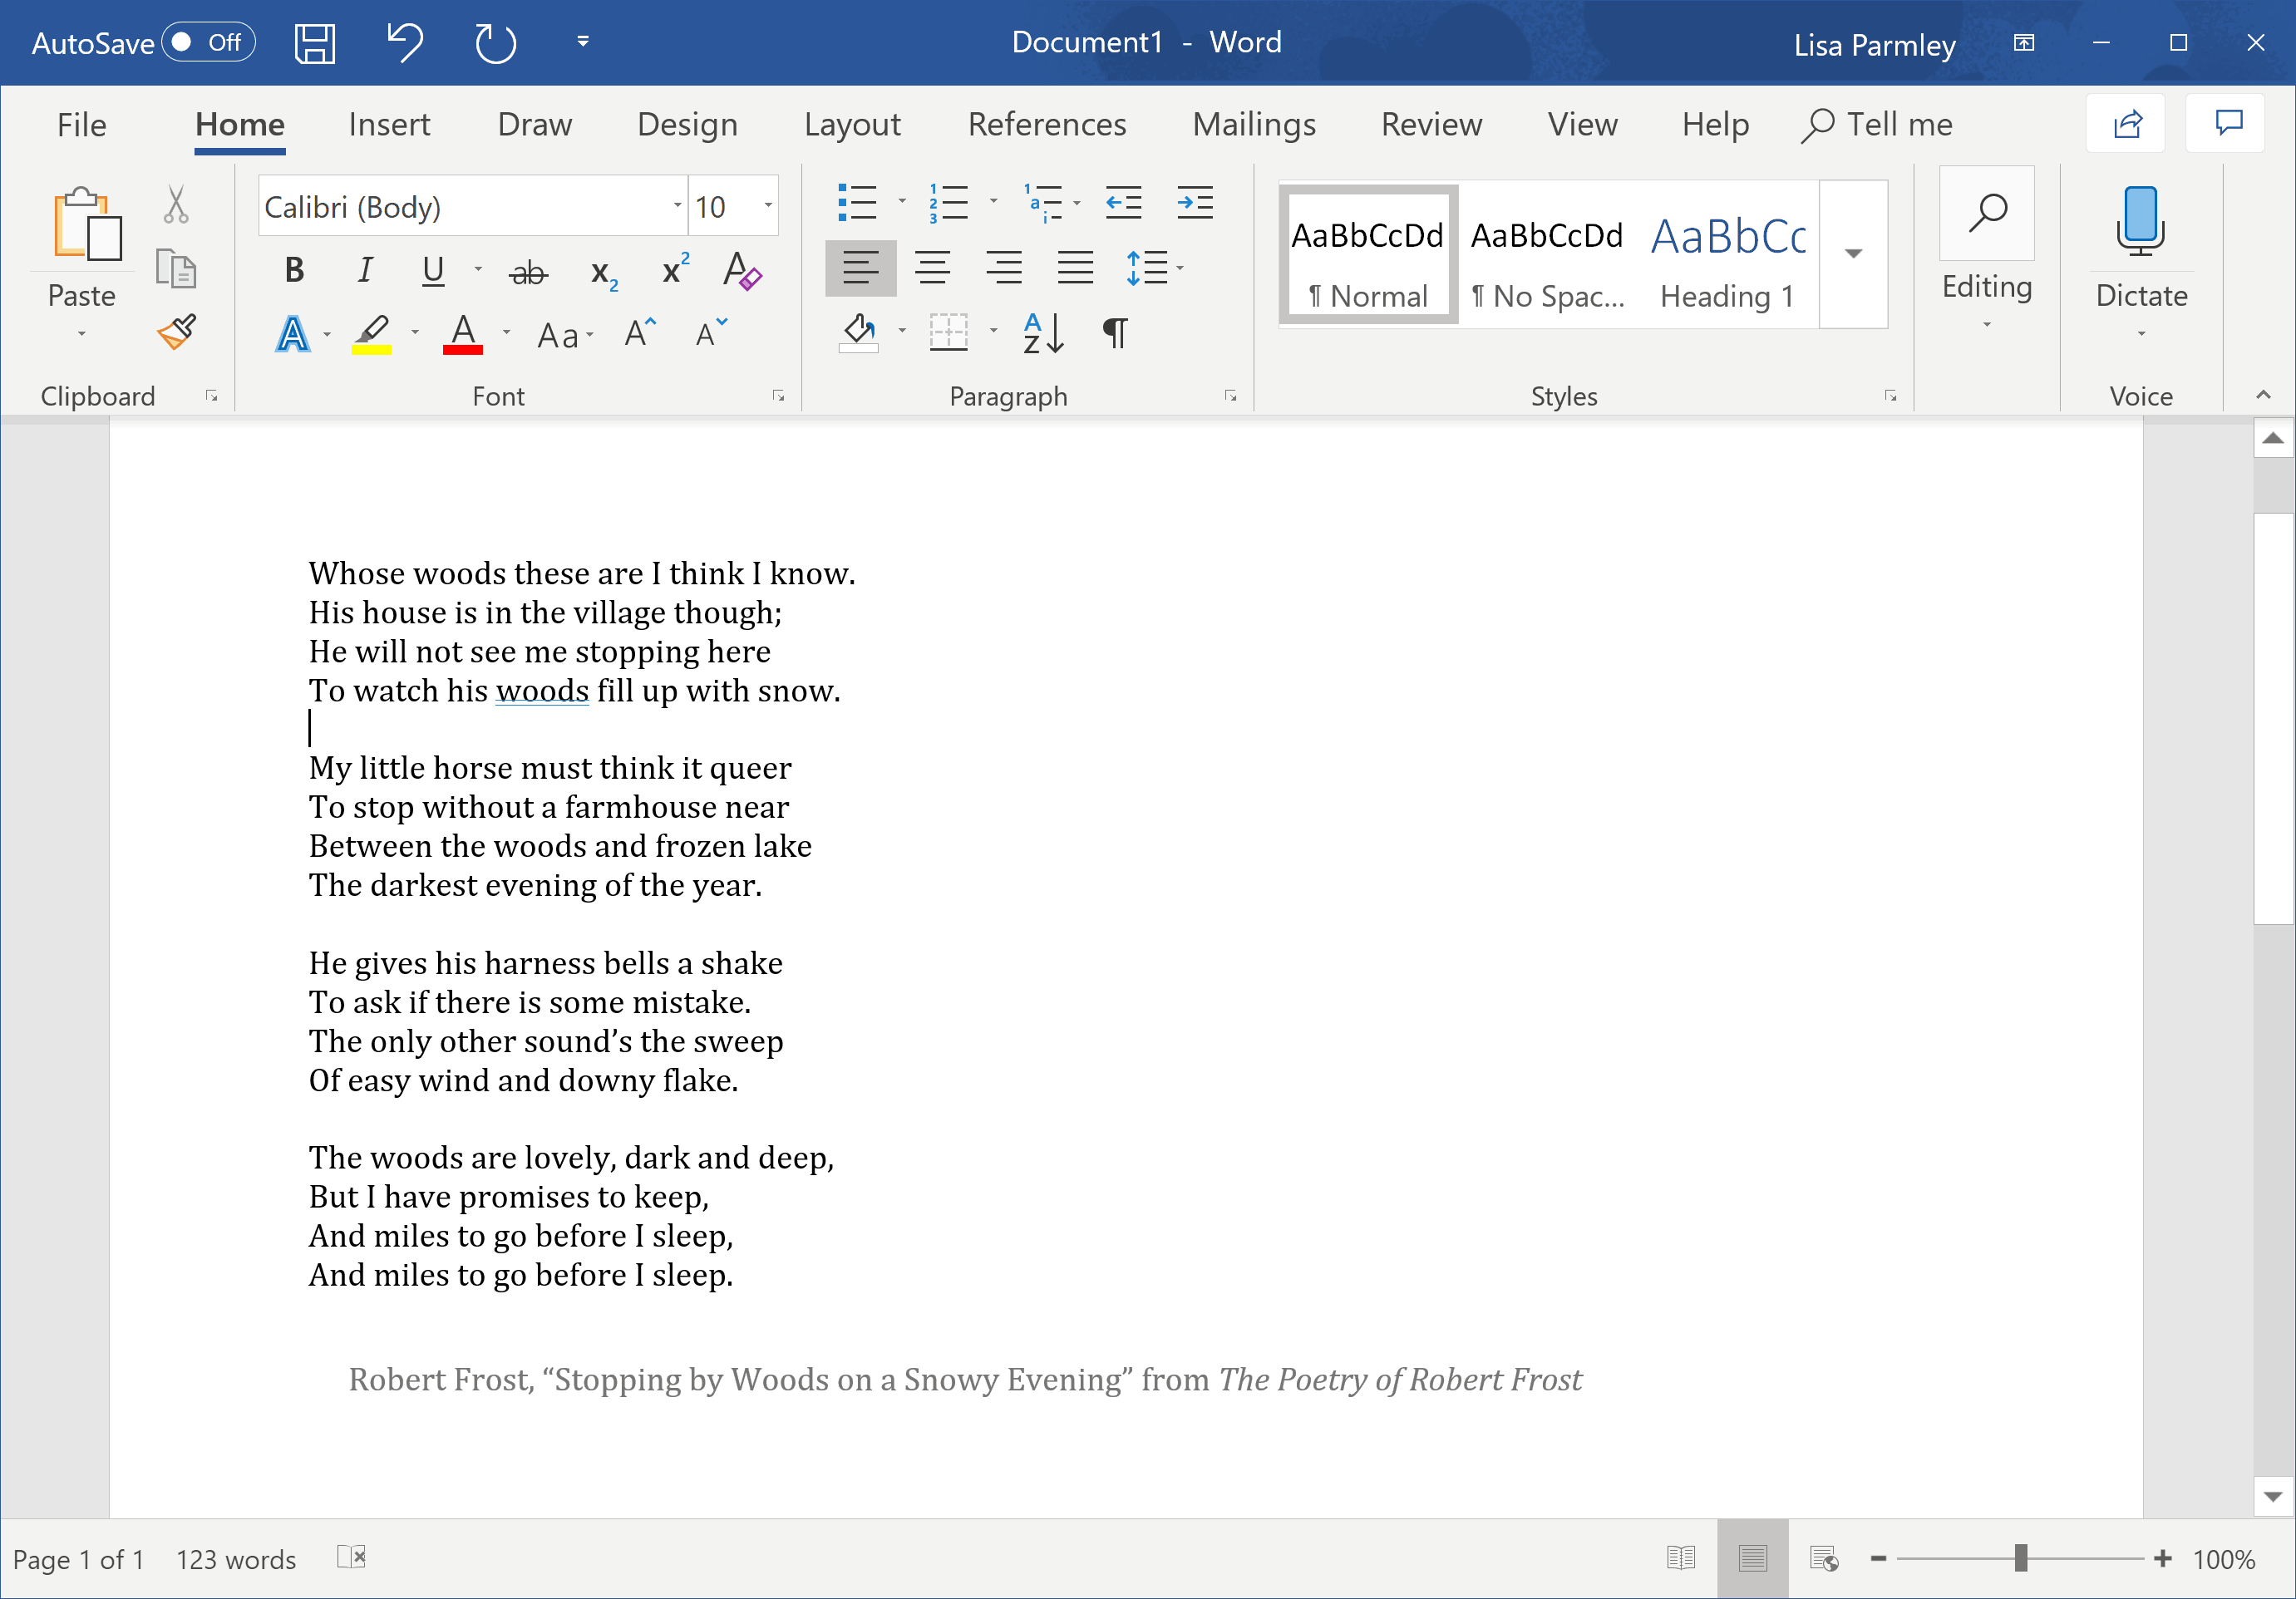2296x1599 pixels.
Task: Switch to Read Mode view
Action: pos(1681,1558)
